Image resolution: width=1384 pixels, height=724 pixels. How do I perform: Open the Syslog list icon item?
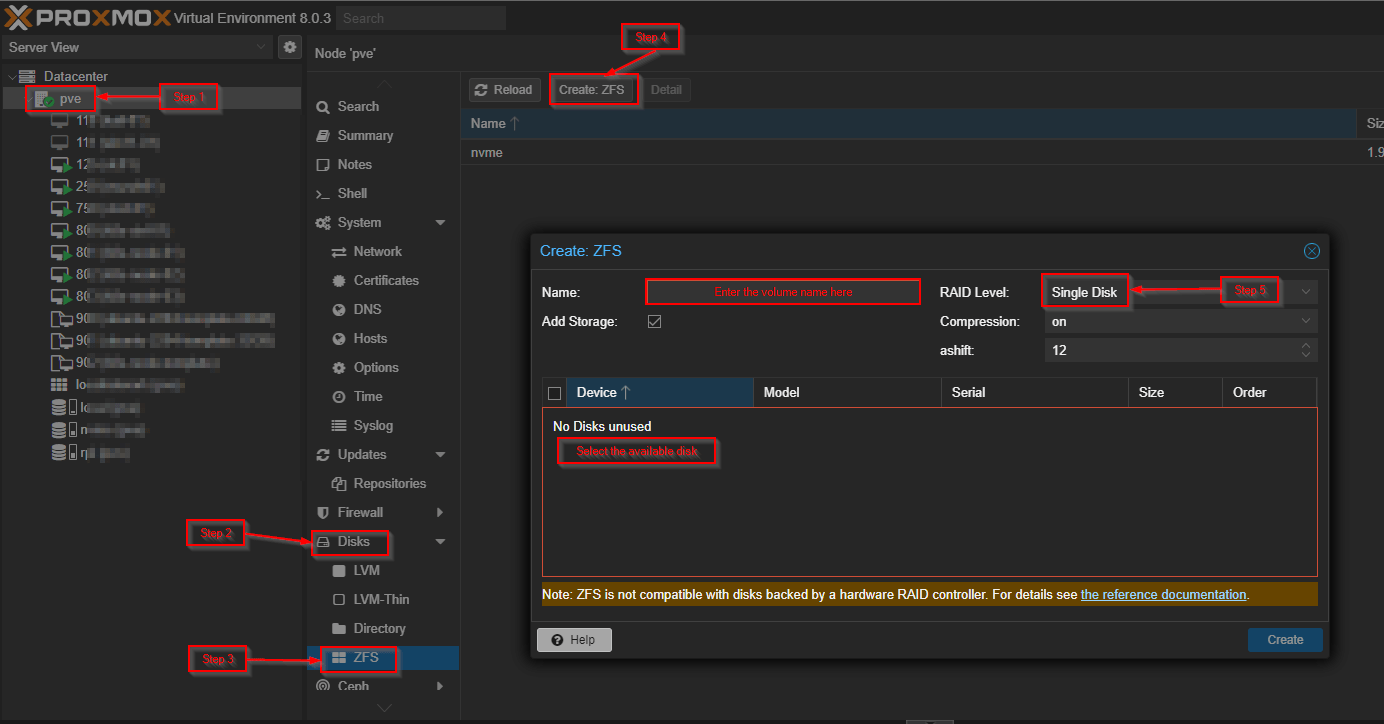362,425
